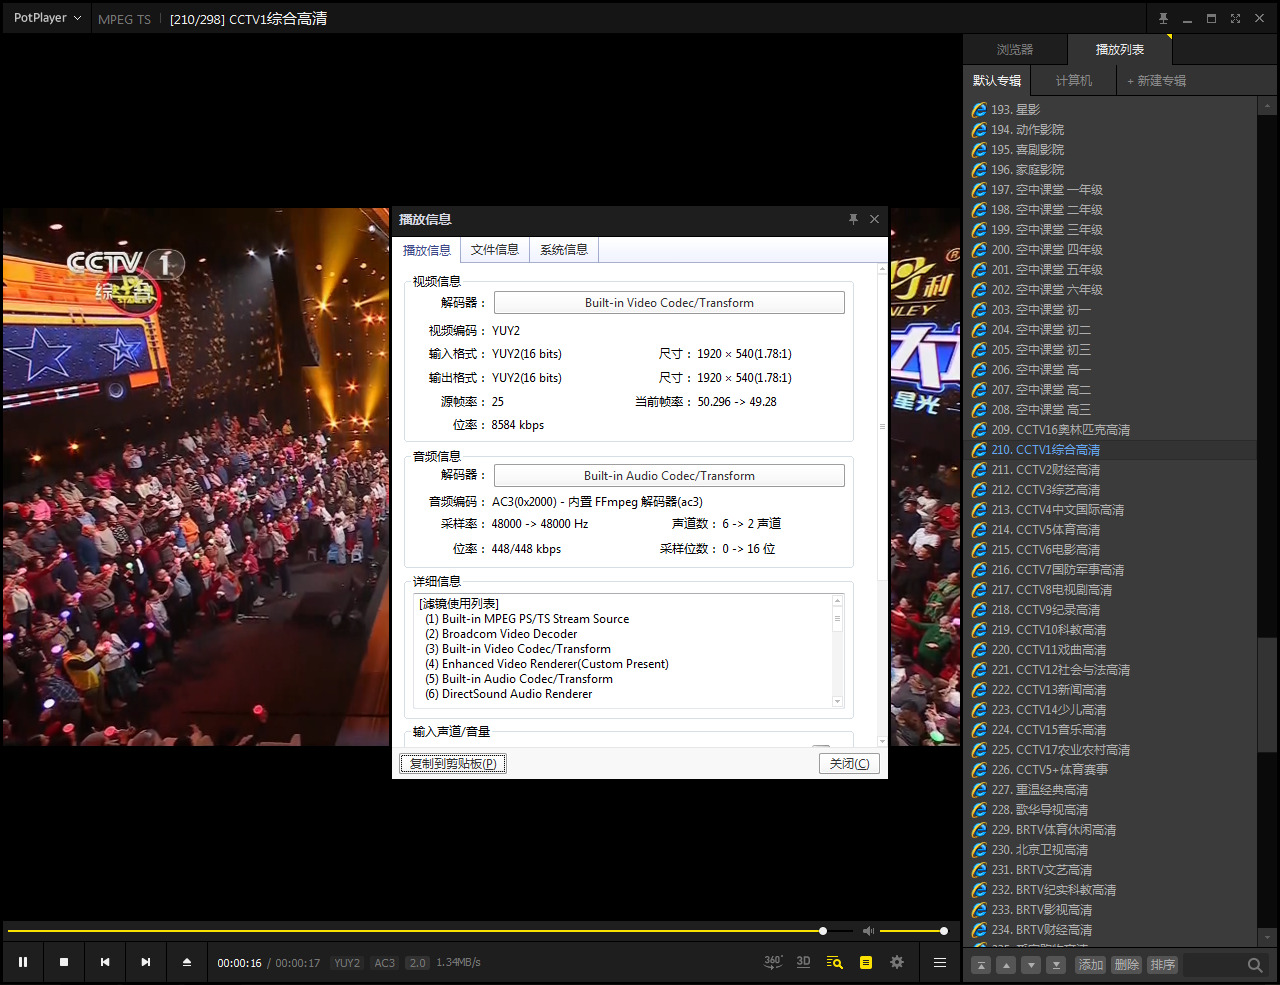Click the playlist search magnifier icon

1255,965
